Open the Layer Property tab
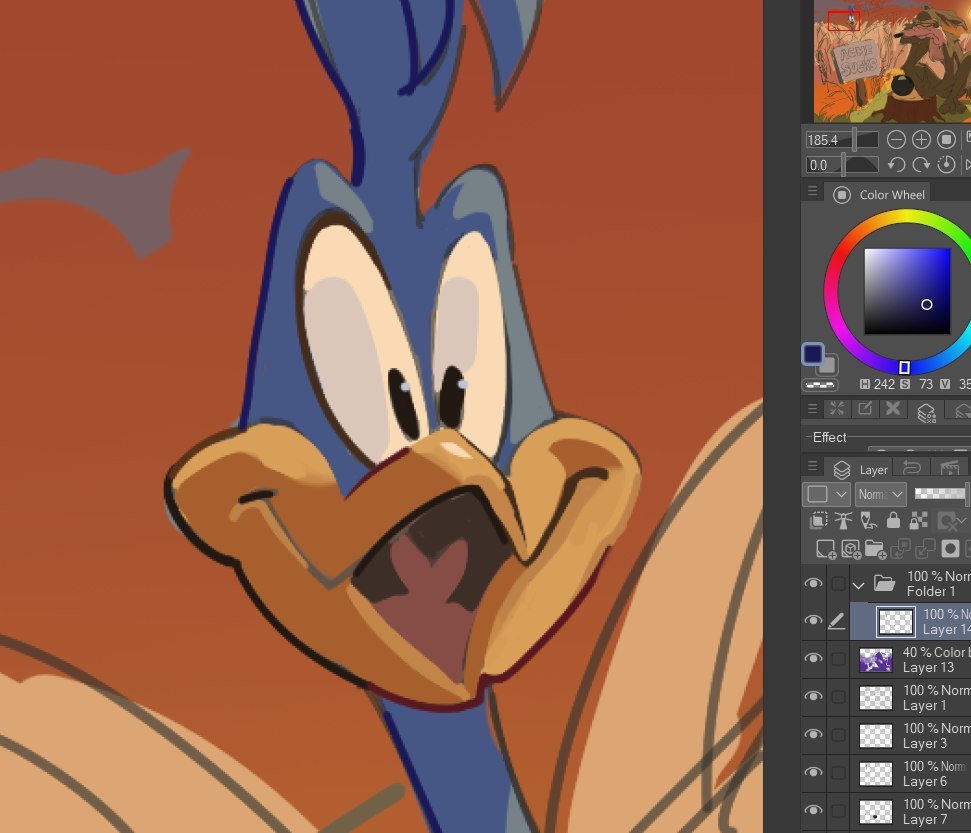Screen dimensions: 971x833 tap(926, 412)
